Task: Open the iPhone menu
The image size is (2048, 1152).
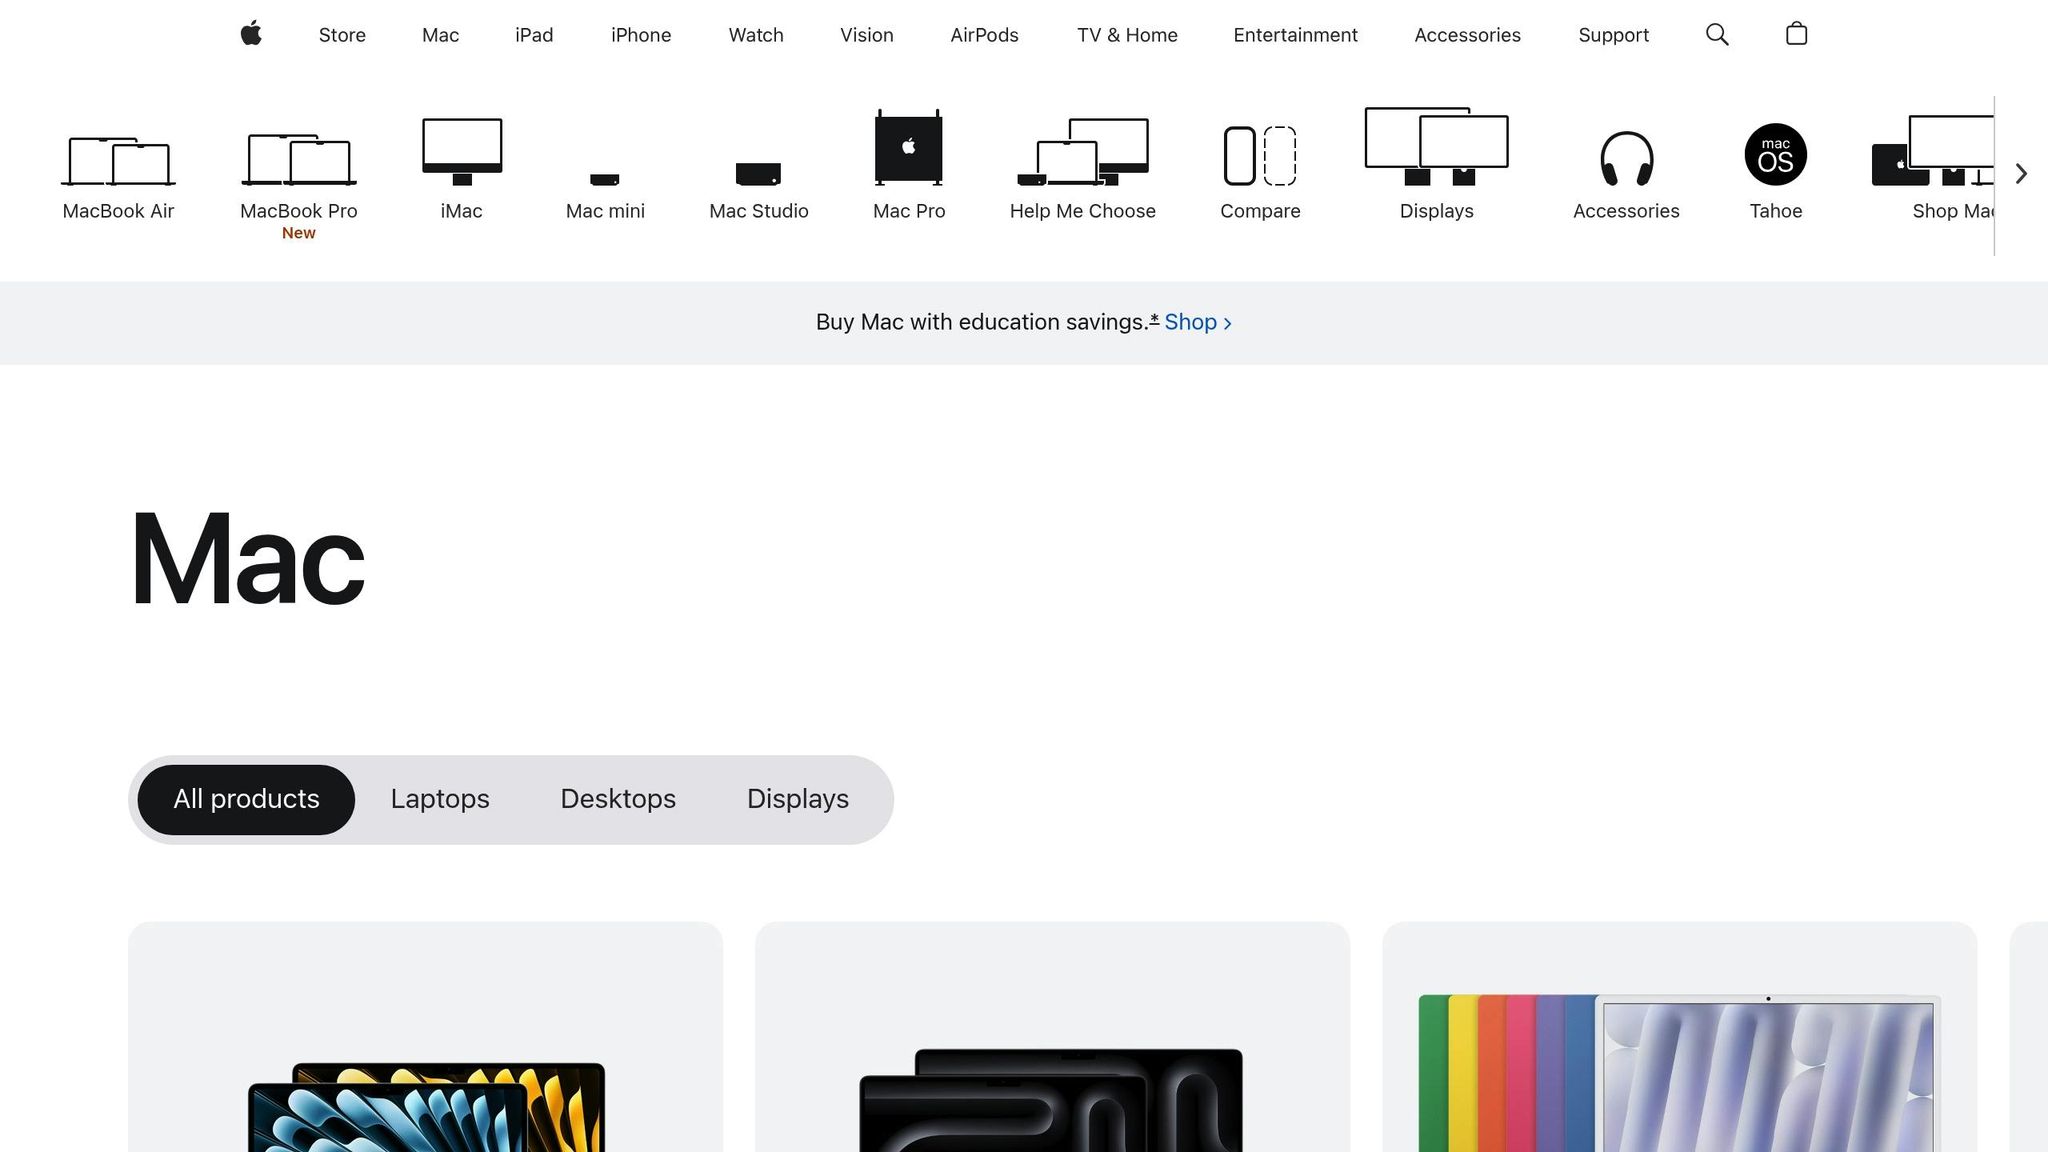Action: pos(641,35)
